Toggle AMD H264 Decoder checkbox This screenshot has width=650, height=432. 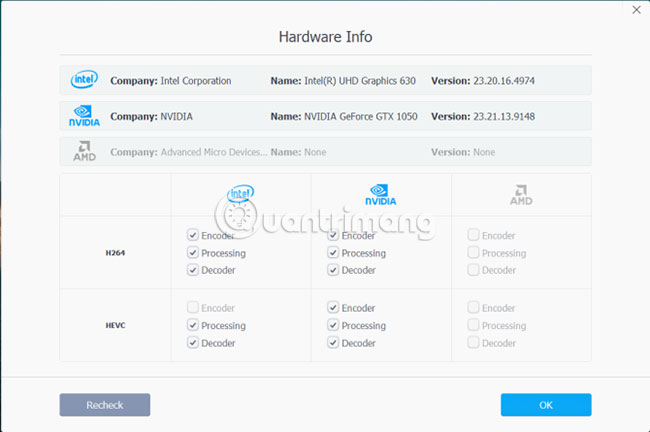(x=473, y=270)
